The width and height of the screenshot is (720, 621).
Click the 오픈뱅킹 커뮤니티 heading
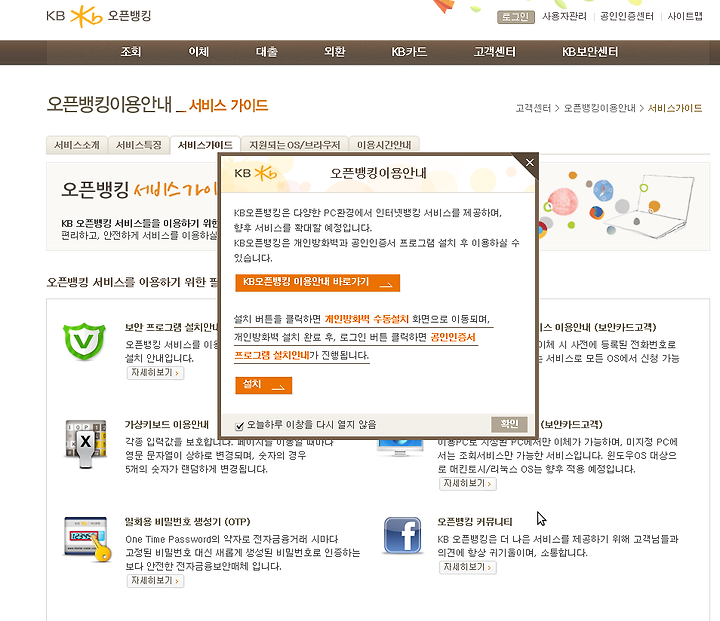[x=475, y=522]
